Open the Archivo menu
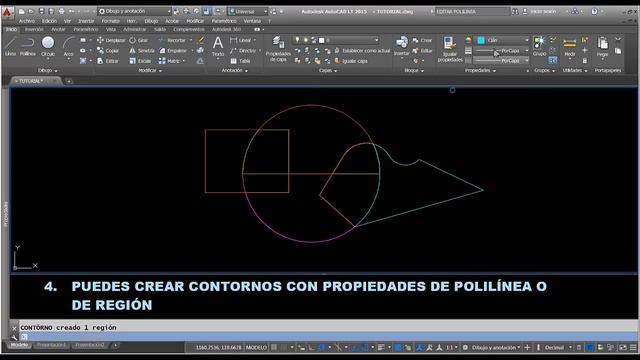Screen dimensions: 640x360 27,21
